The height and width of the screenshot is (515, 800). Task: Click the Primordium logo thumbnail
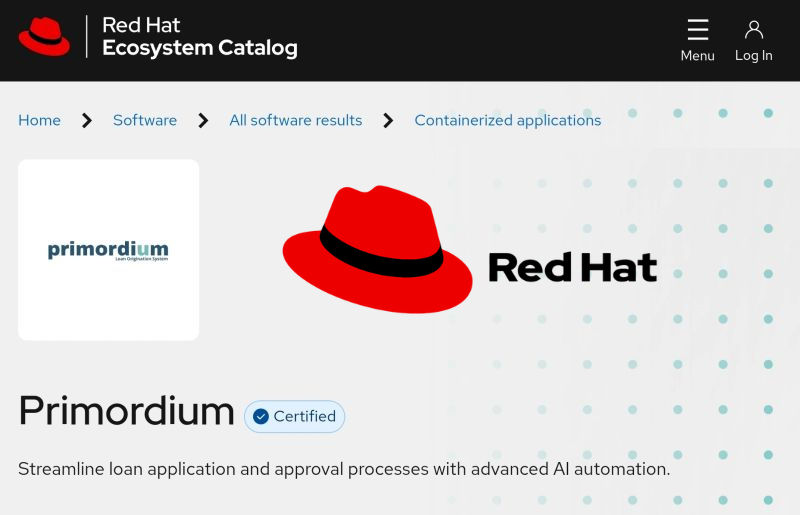click(x=109, y=250)
